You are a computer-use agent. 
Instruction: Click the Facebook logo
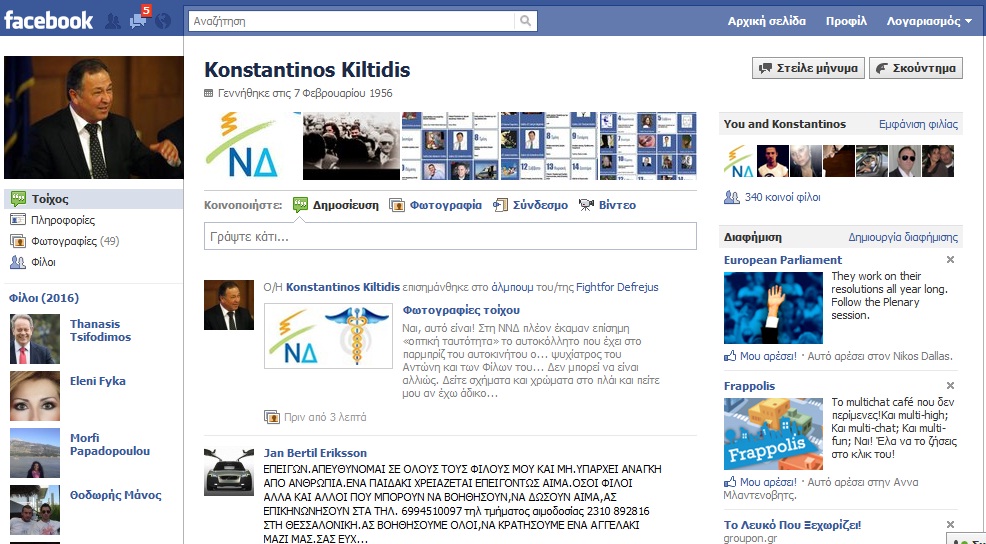pos(48,20)
